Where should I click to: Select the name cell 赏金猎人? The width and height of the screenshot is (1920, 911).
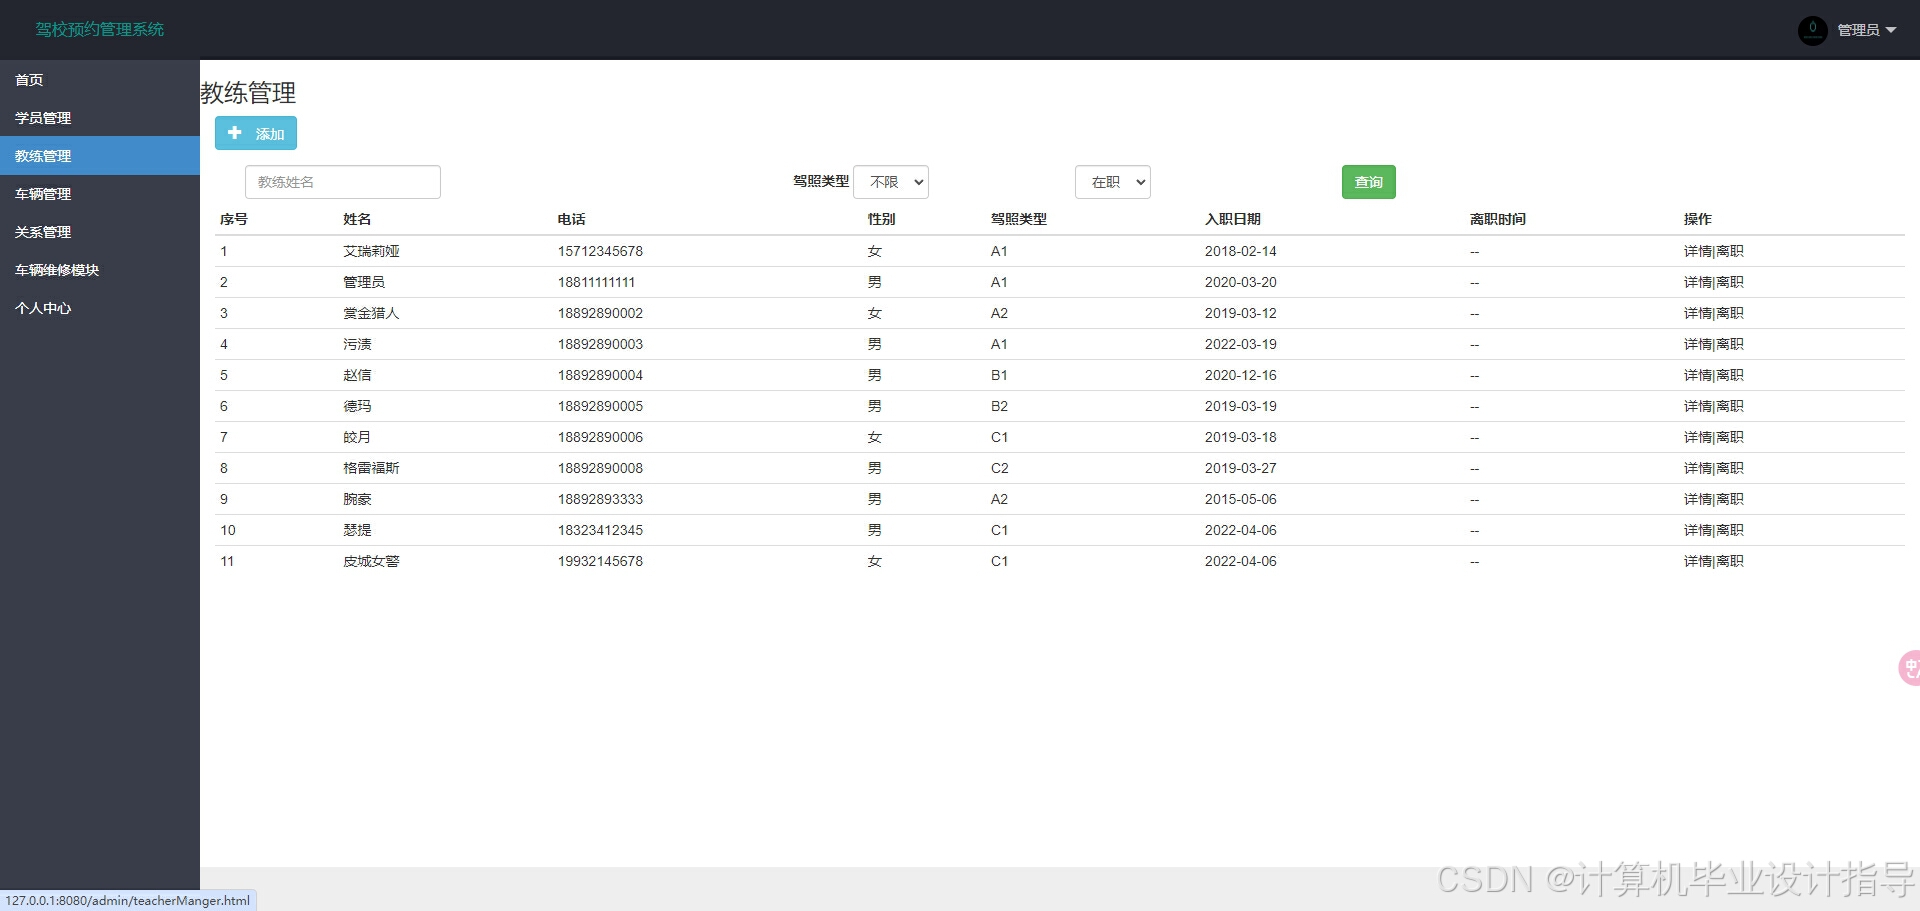371,313
